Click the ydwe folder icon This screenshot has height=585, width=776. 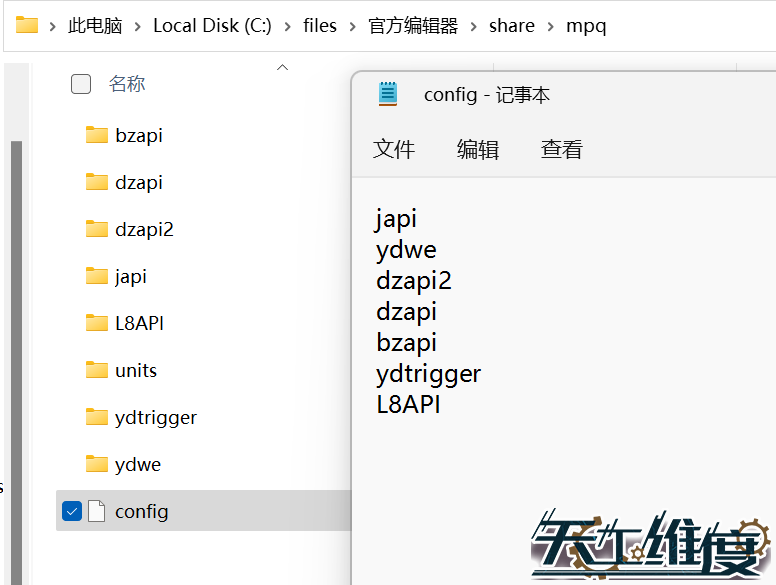97,464
